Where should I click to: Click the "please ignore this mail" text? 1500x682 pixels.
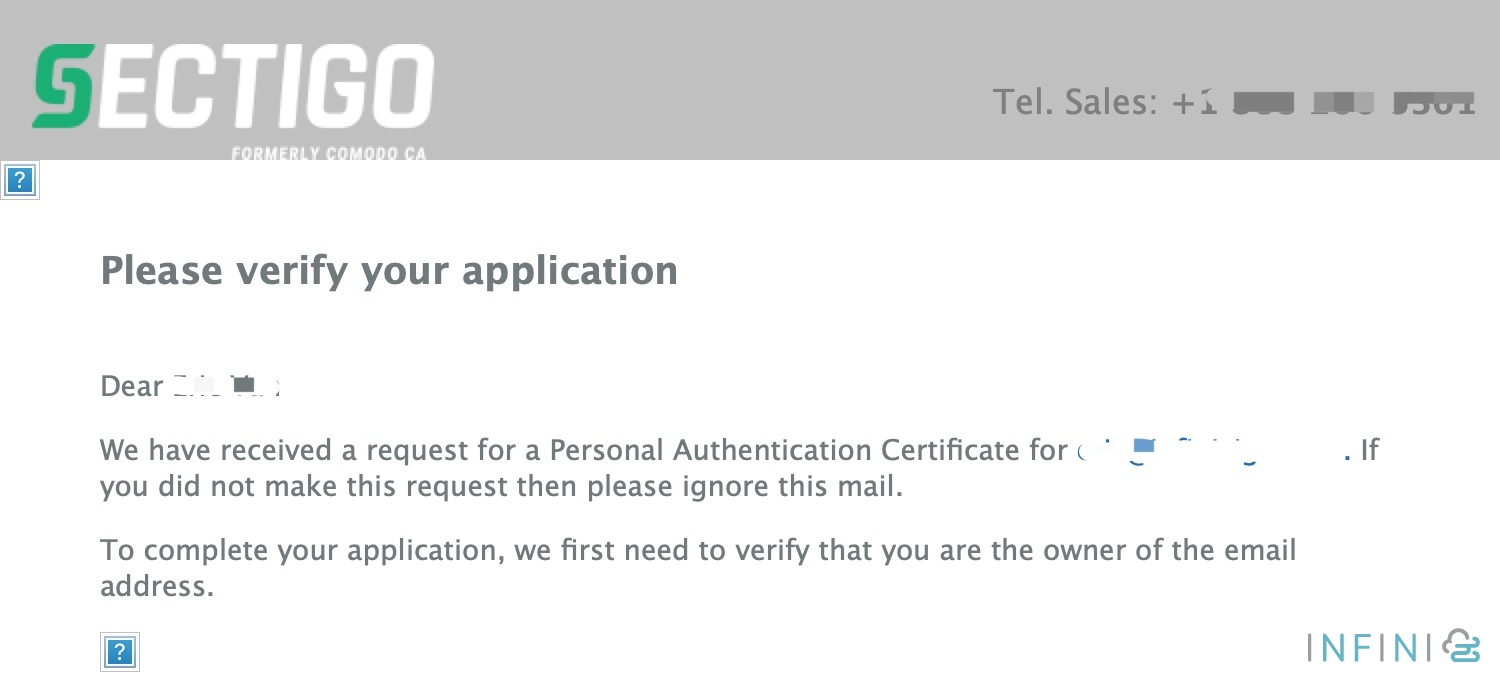pyautogui.click(x=778, y=488)
